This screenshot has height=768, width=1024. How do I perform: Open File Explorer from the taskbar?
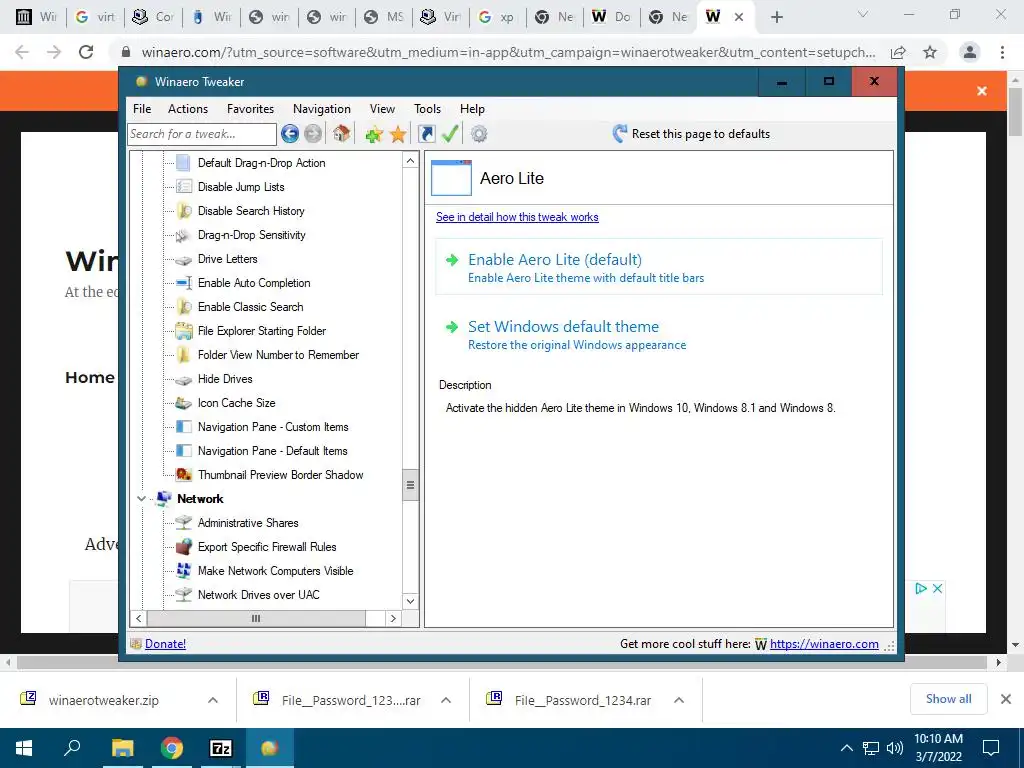122,748
